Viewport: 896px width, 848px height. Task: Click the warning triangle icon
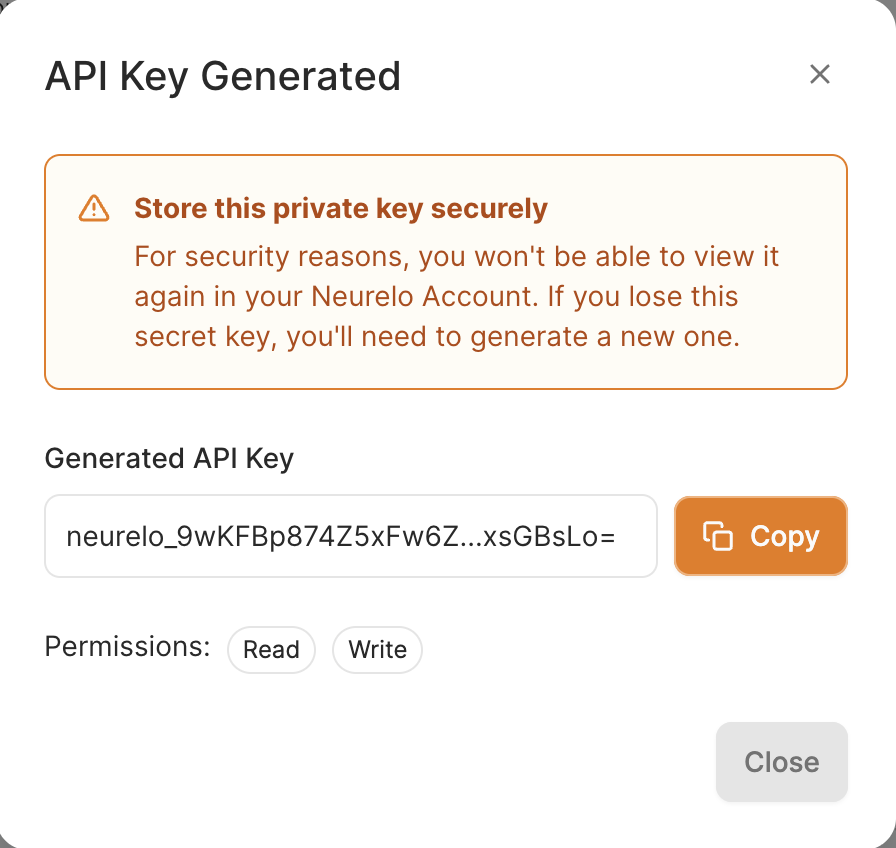coord(93,208)
